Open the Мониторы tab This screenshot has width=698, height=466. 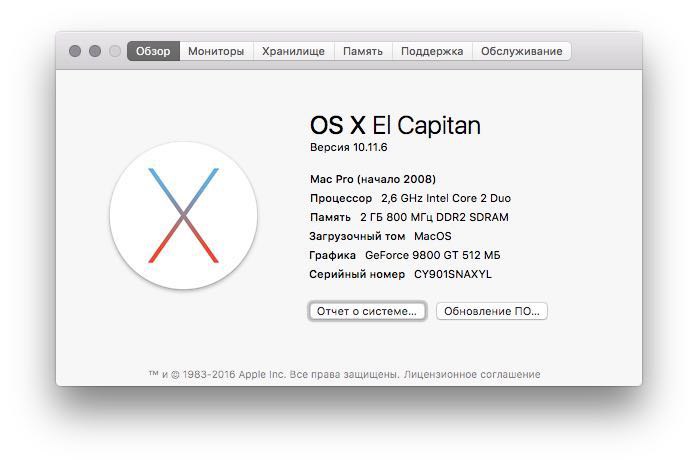tap(216, 51)
